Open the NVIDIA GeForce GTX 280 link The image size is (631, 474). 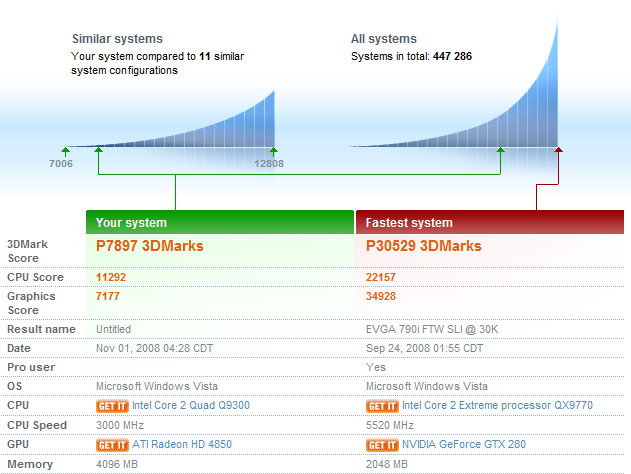coord(464,444)
